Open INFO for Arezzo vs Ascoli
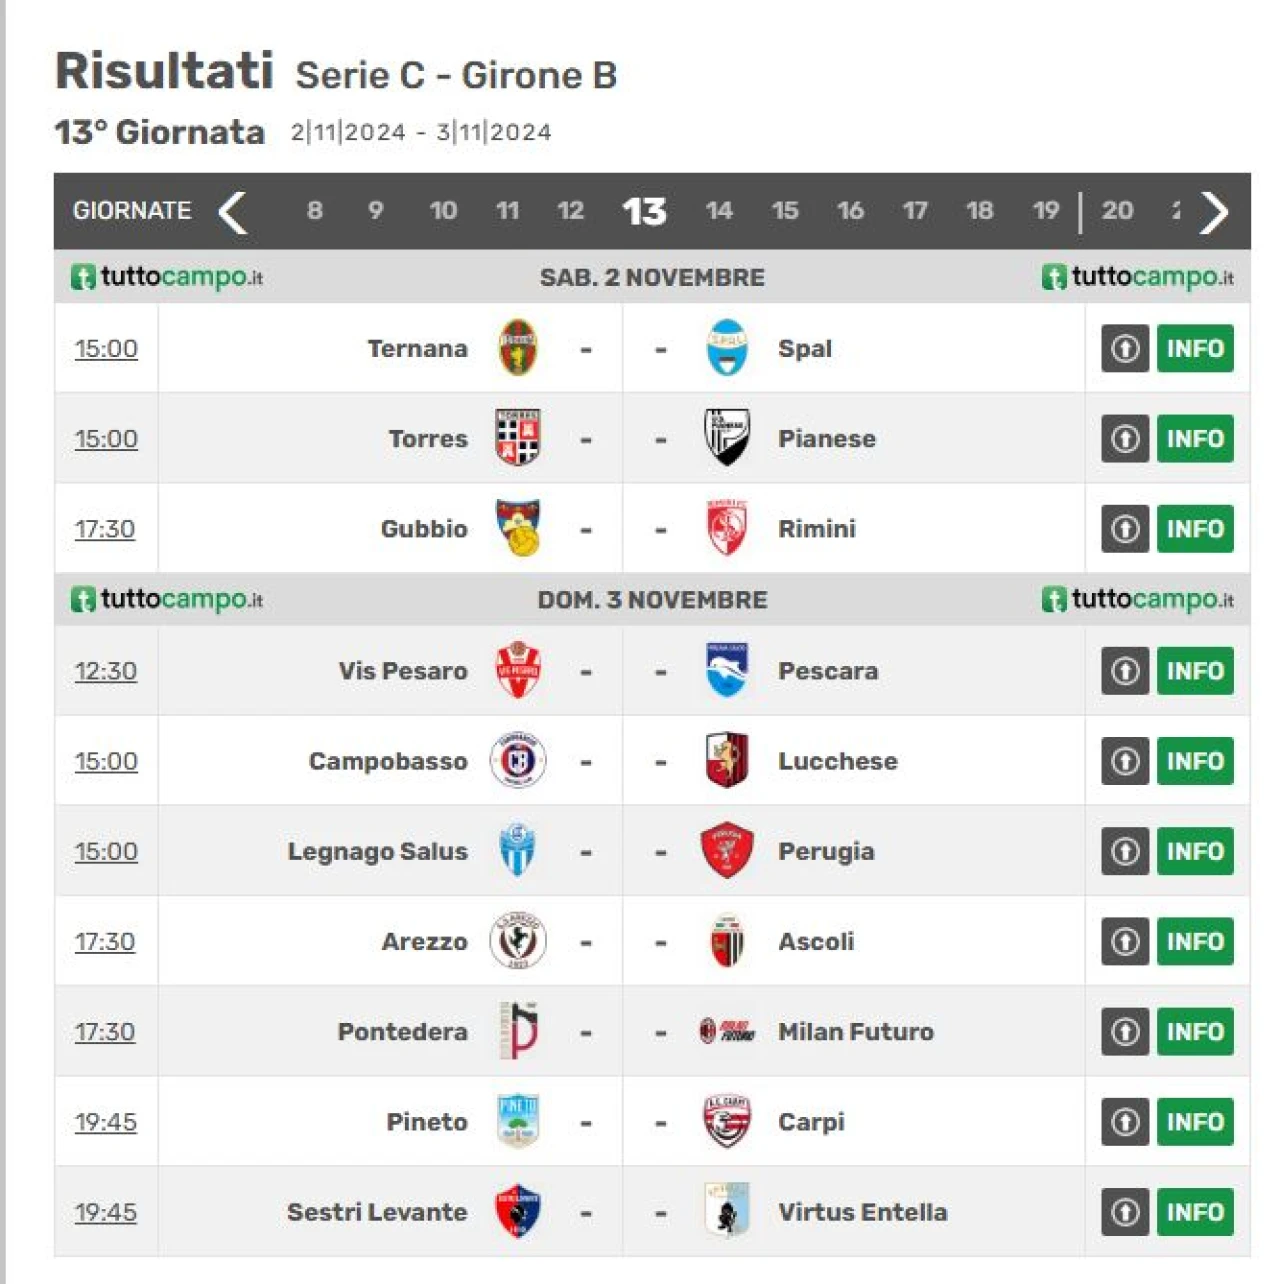The image size is (1280, 1284). [x=1195, y=941]
